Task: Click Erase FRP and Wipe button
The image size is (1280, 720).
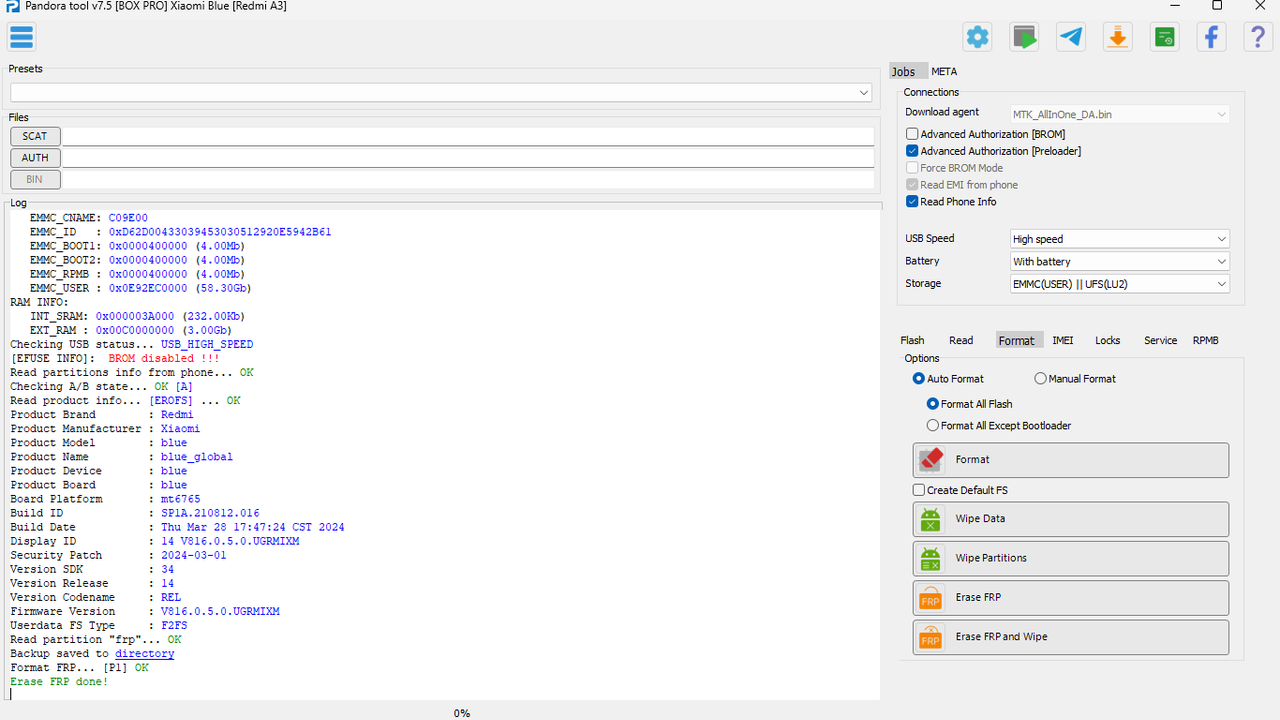Action: (1071, 637)
